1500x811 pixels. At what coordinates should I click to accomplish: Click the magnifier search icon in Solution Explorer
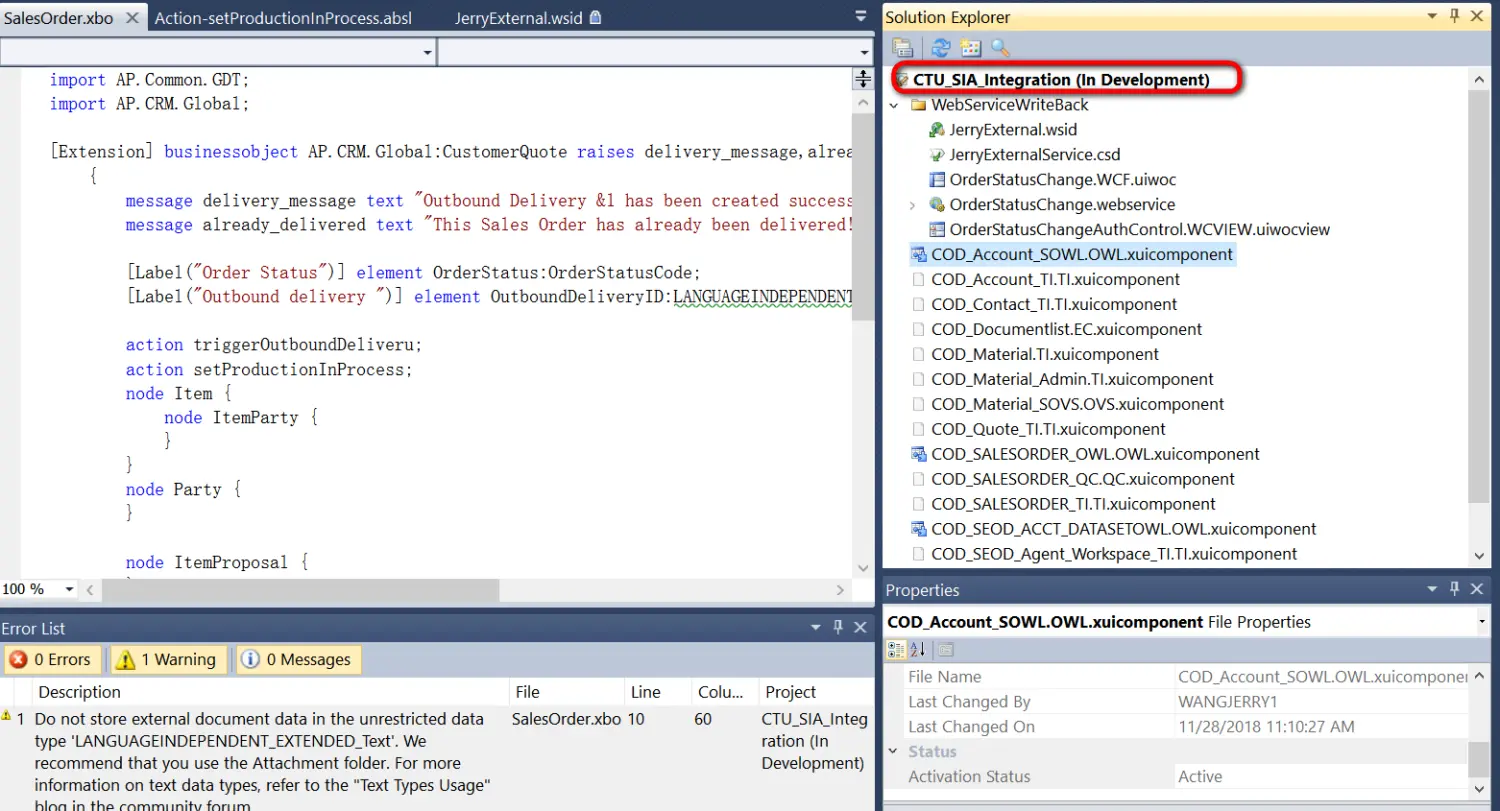pos(1000,47)
